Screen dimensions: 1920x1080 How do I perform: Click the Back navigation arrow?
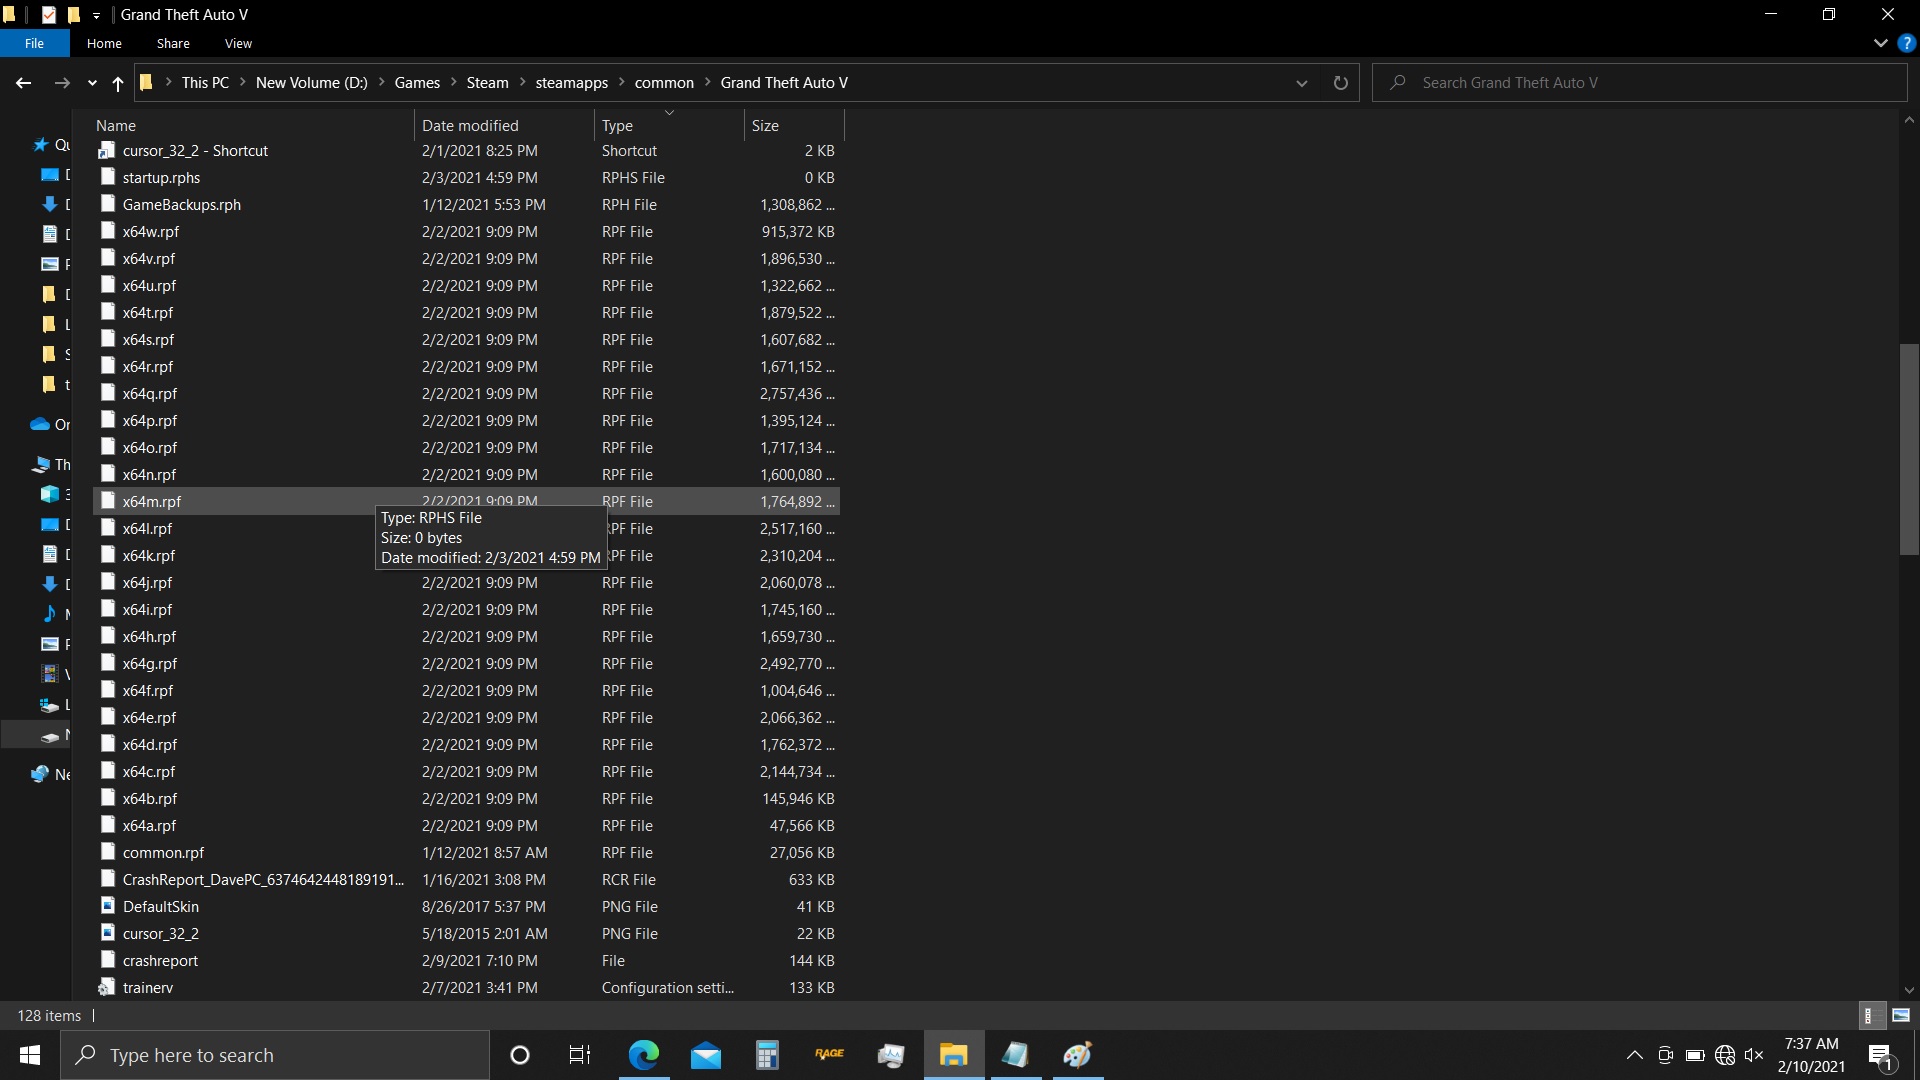[24, 83]
